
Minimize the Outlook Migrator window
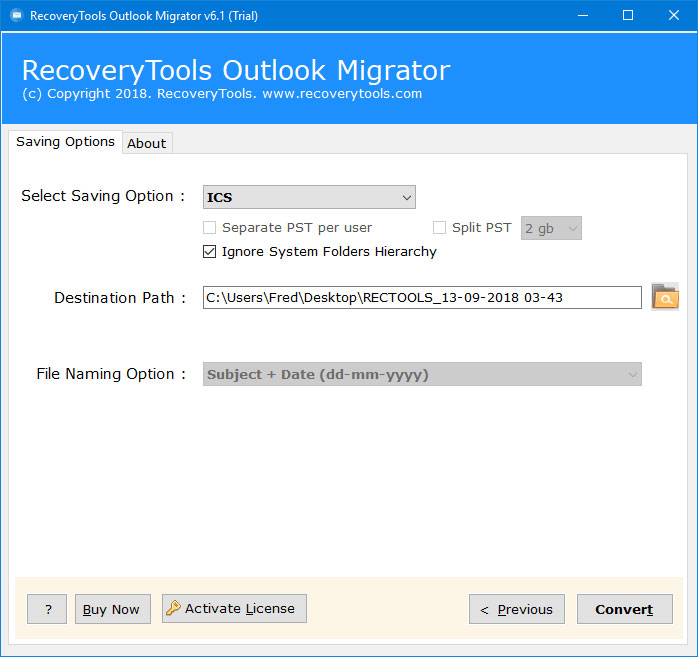[x=583, y=16]
